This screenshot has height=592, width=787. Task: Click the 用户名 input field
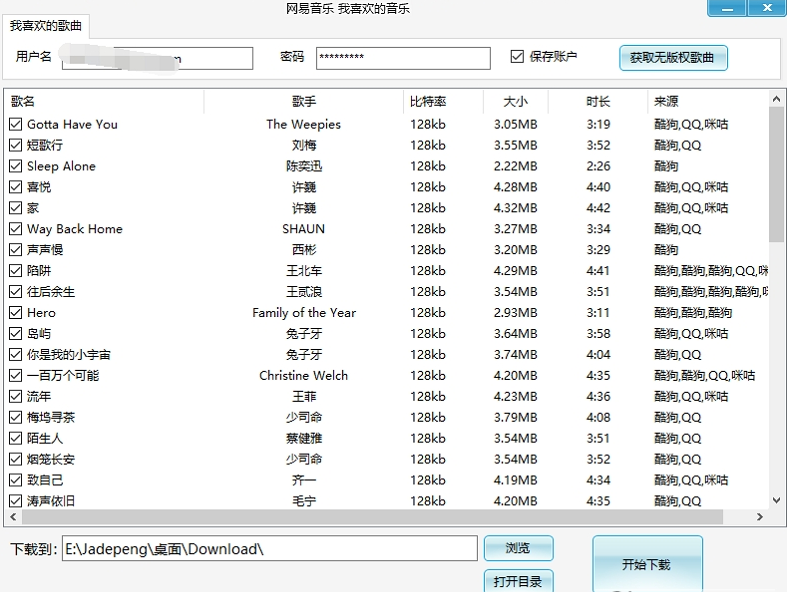click(157, 58)
